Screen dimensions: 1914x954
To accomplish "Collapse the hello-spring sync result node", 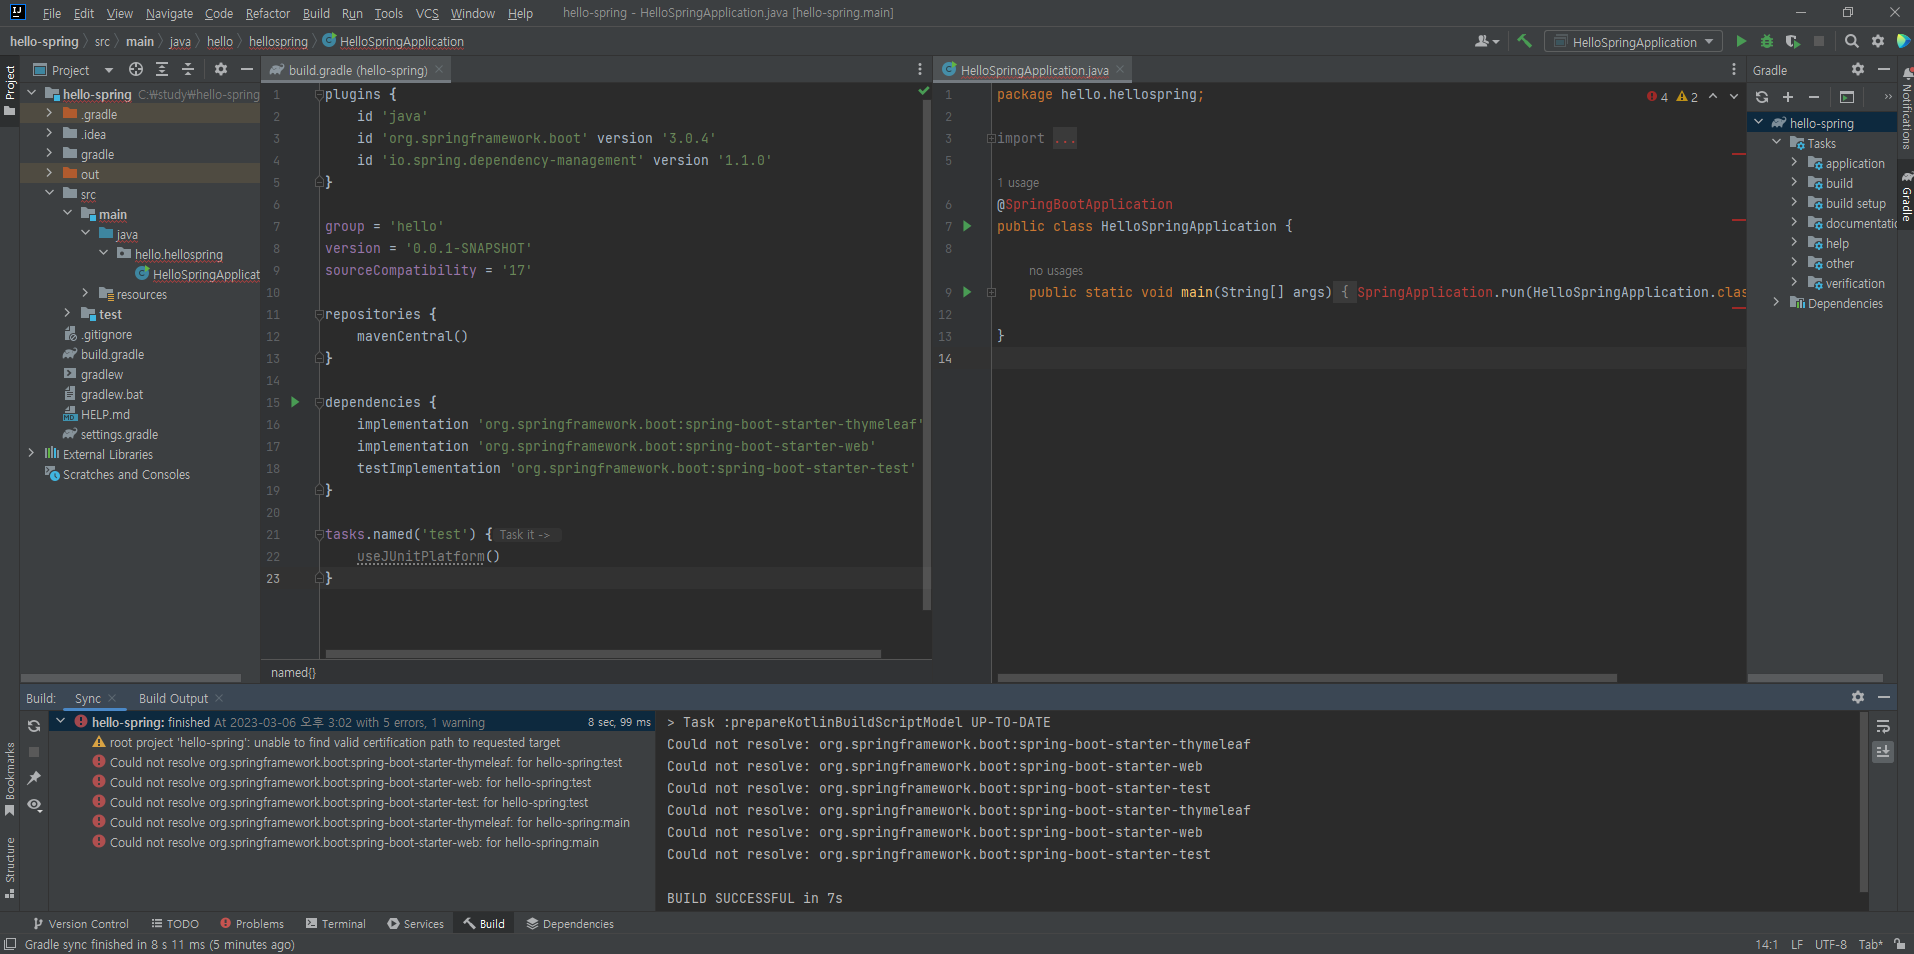I will point(60,721).
